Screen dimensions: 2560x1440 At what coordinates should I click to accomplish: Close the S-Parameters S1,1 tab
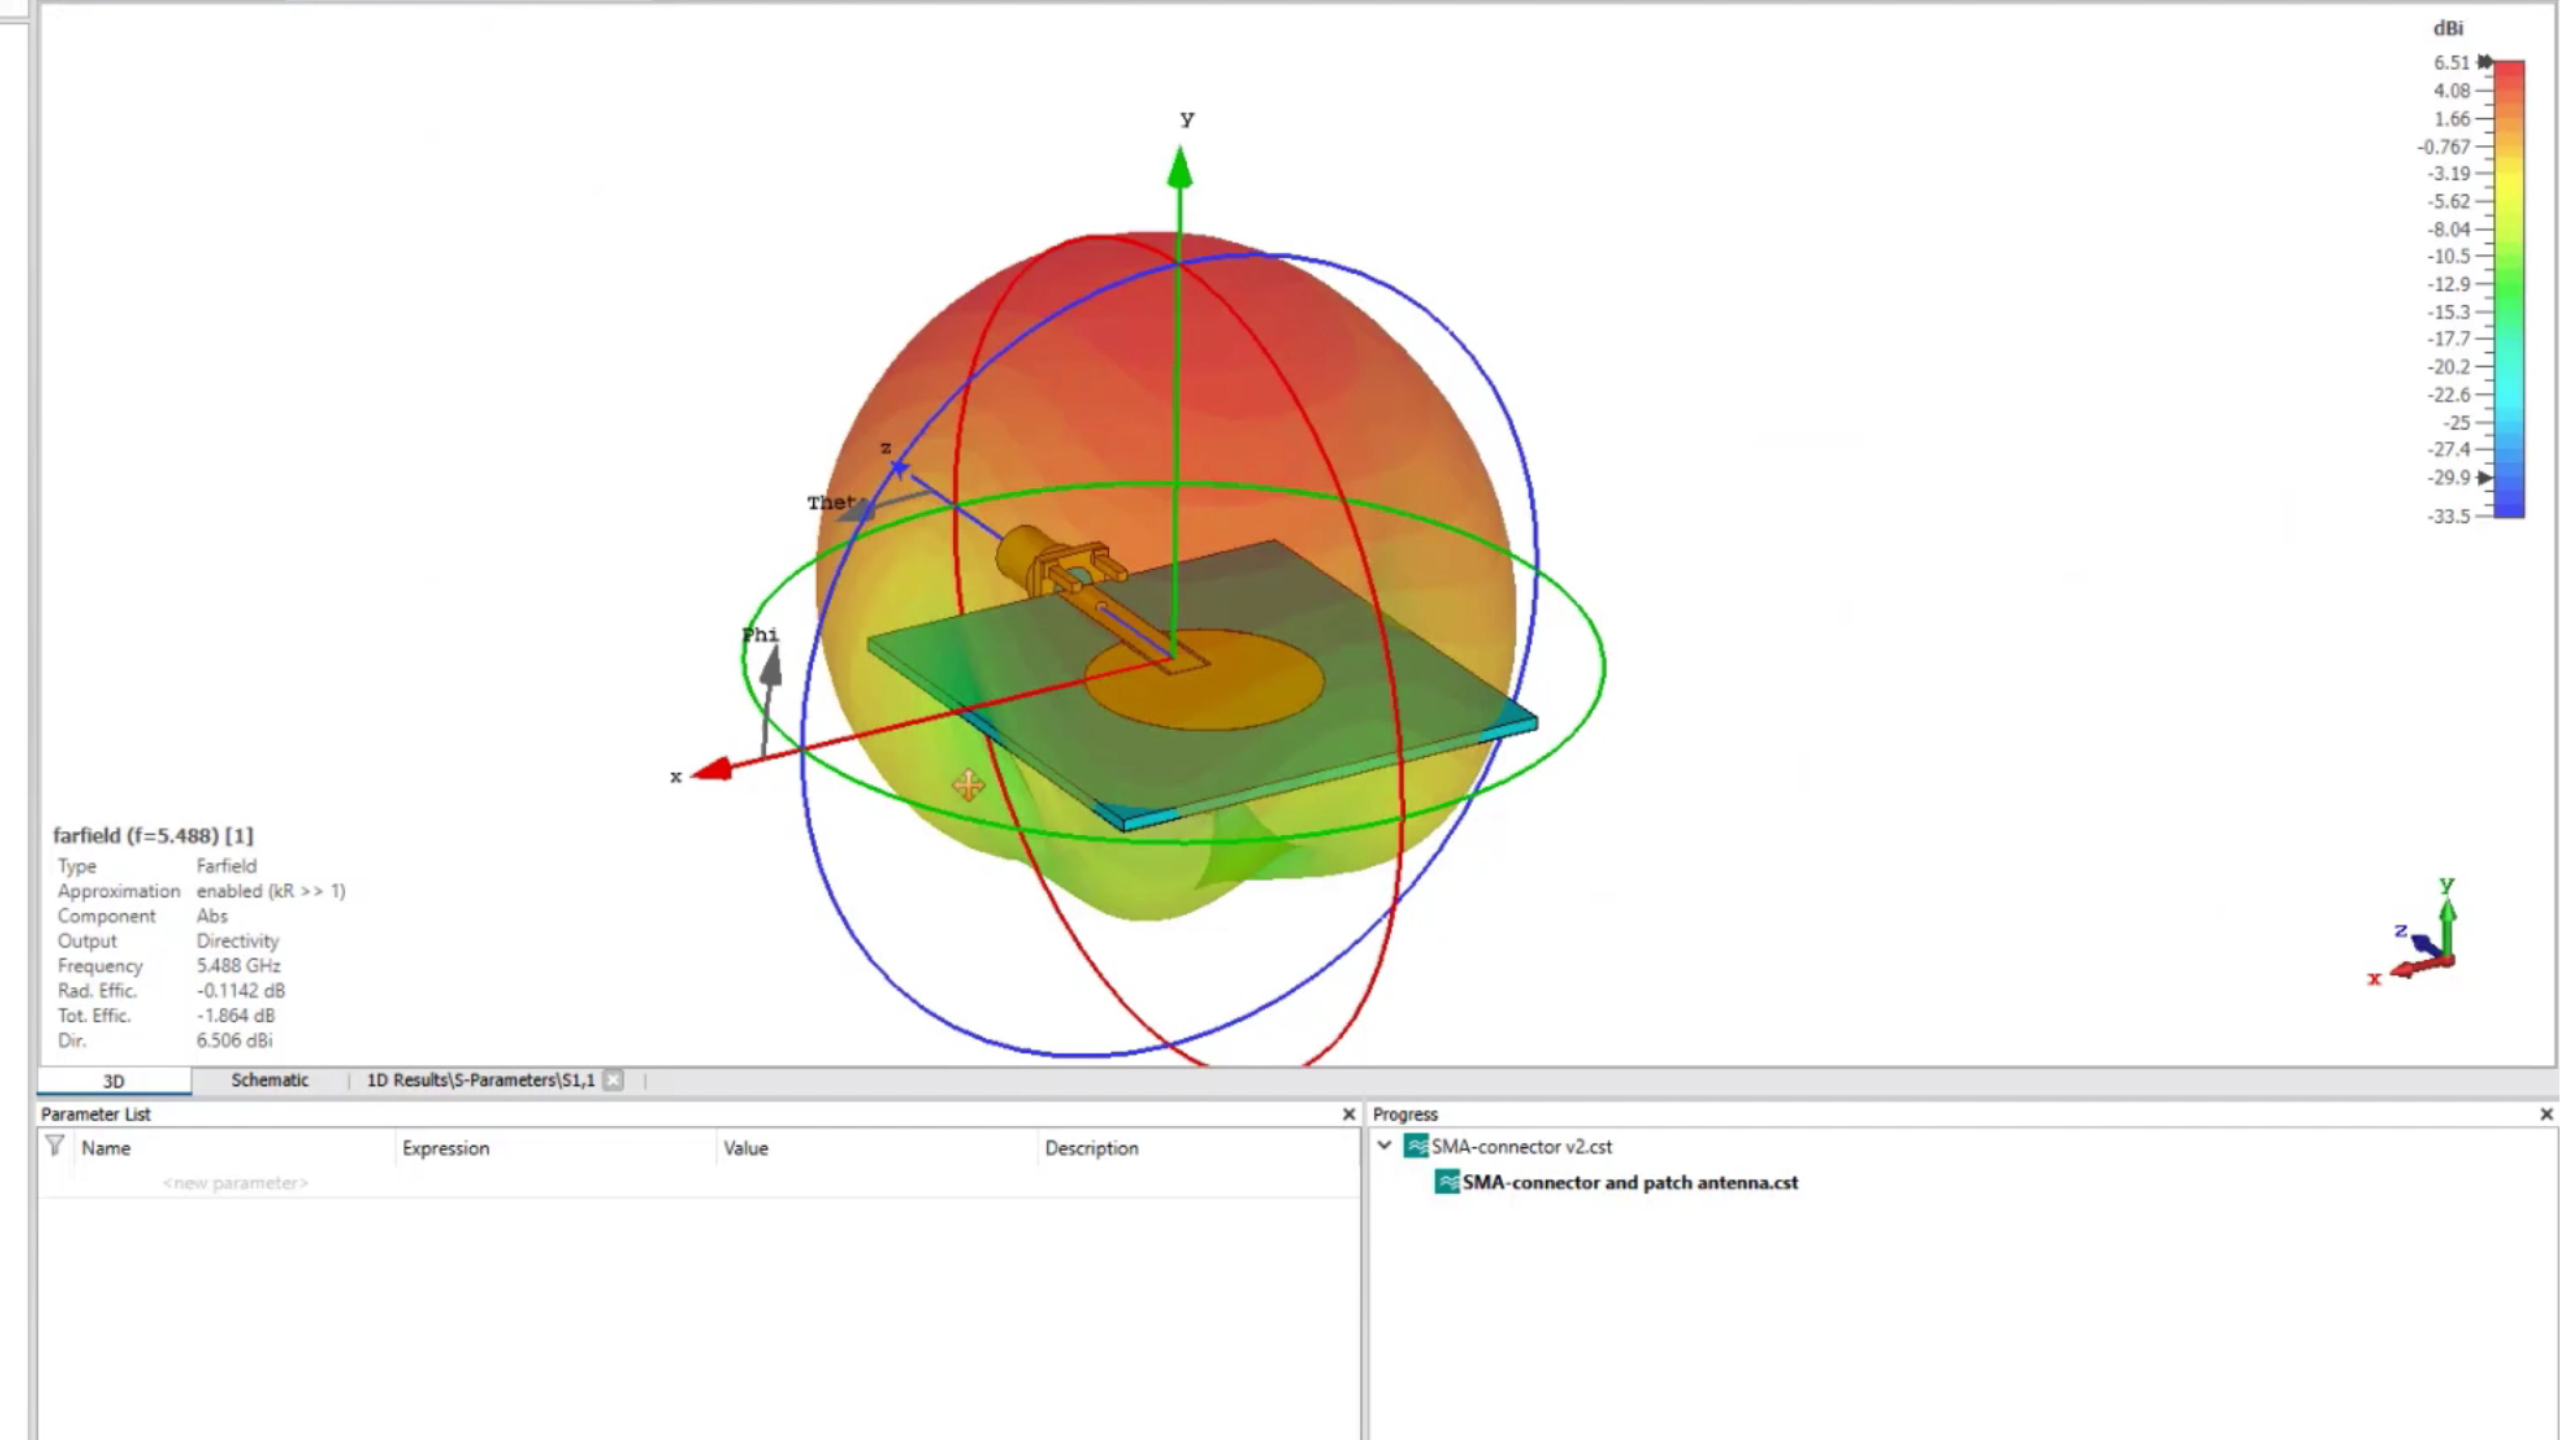[613, 1080]
